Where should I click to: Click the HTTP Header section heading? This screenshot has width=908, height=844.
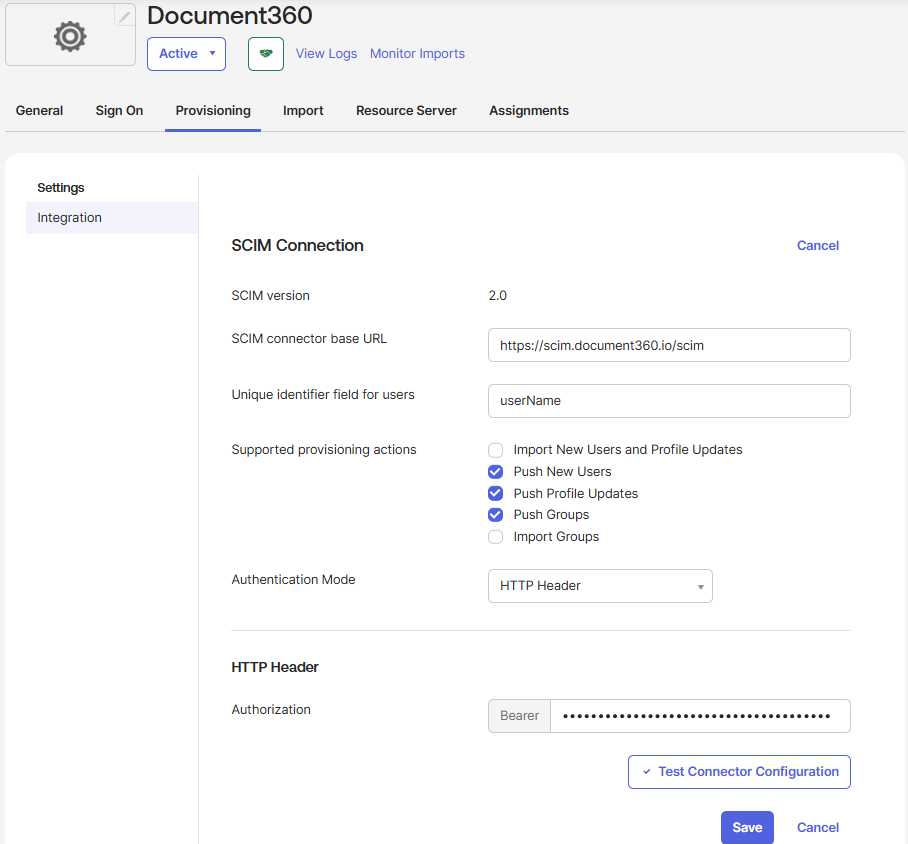(x=274, y=667)
